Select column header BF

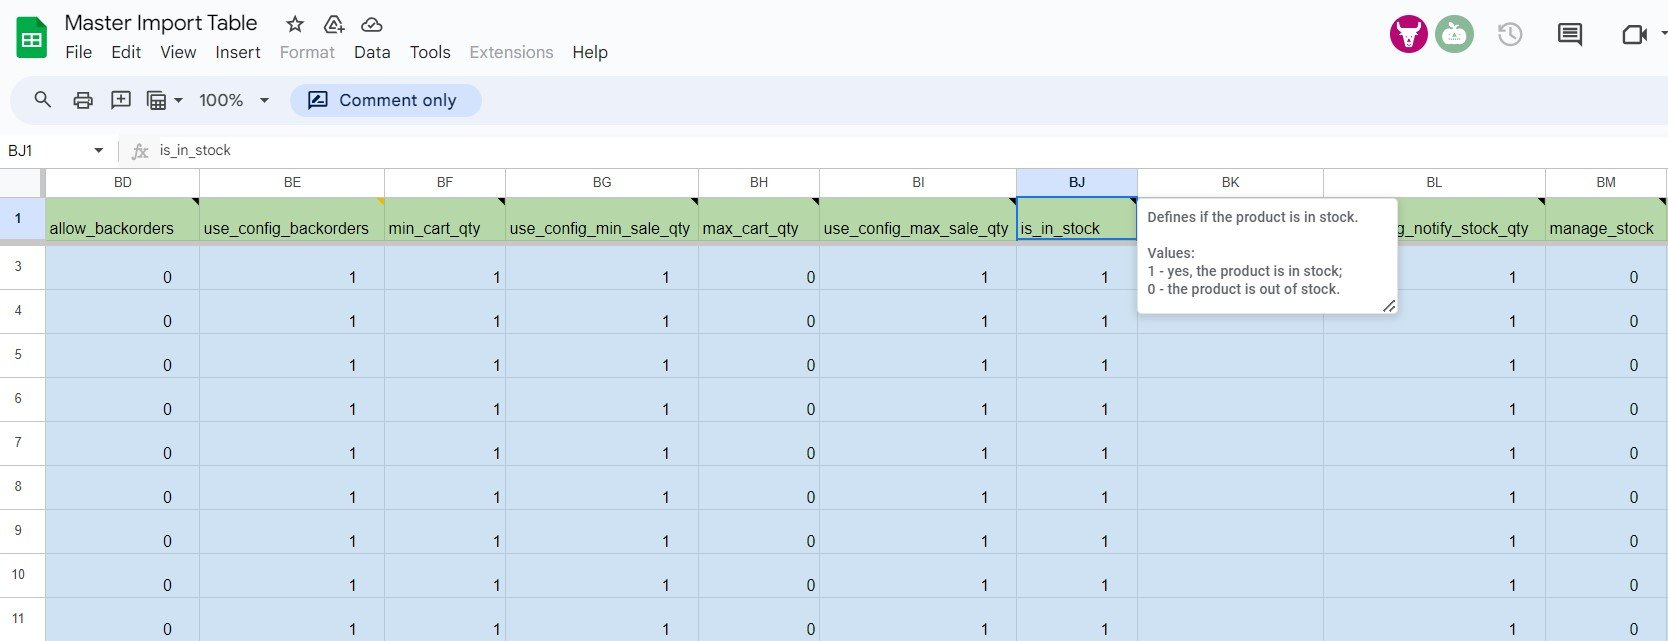(x=445, y=182)
